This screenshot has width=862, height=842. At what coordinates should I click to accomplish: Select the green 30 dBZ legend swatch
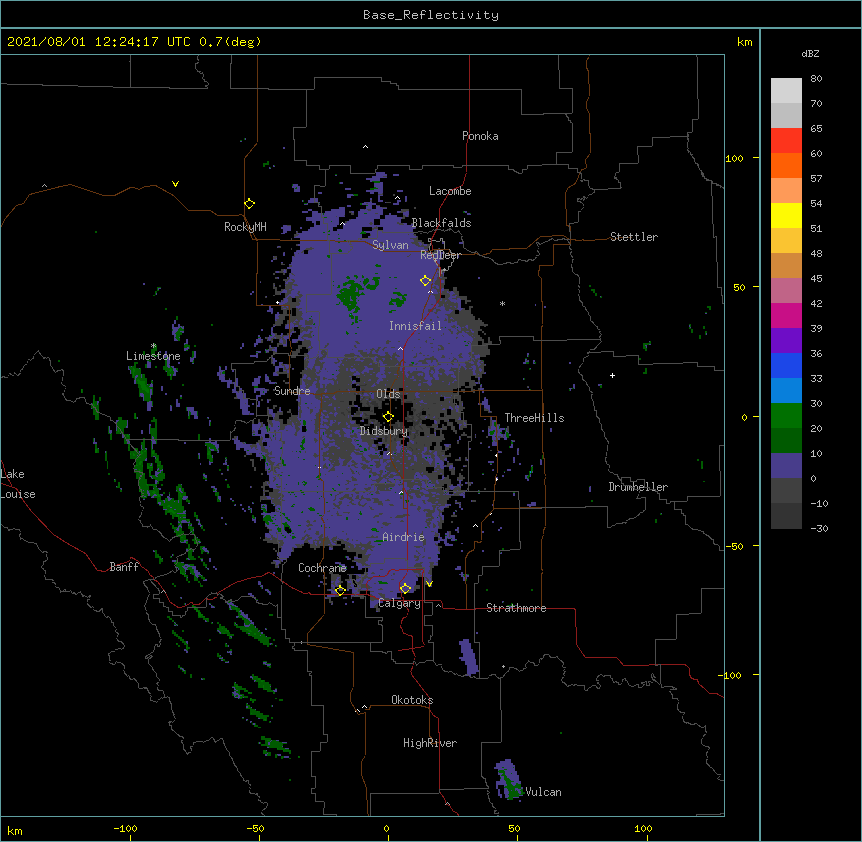[x=786, y=416]
